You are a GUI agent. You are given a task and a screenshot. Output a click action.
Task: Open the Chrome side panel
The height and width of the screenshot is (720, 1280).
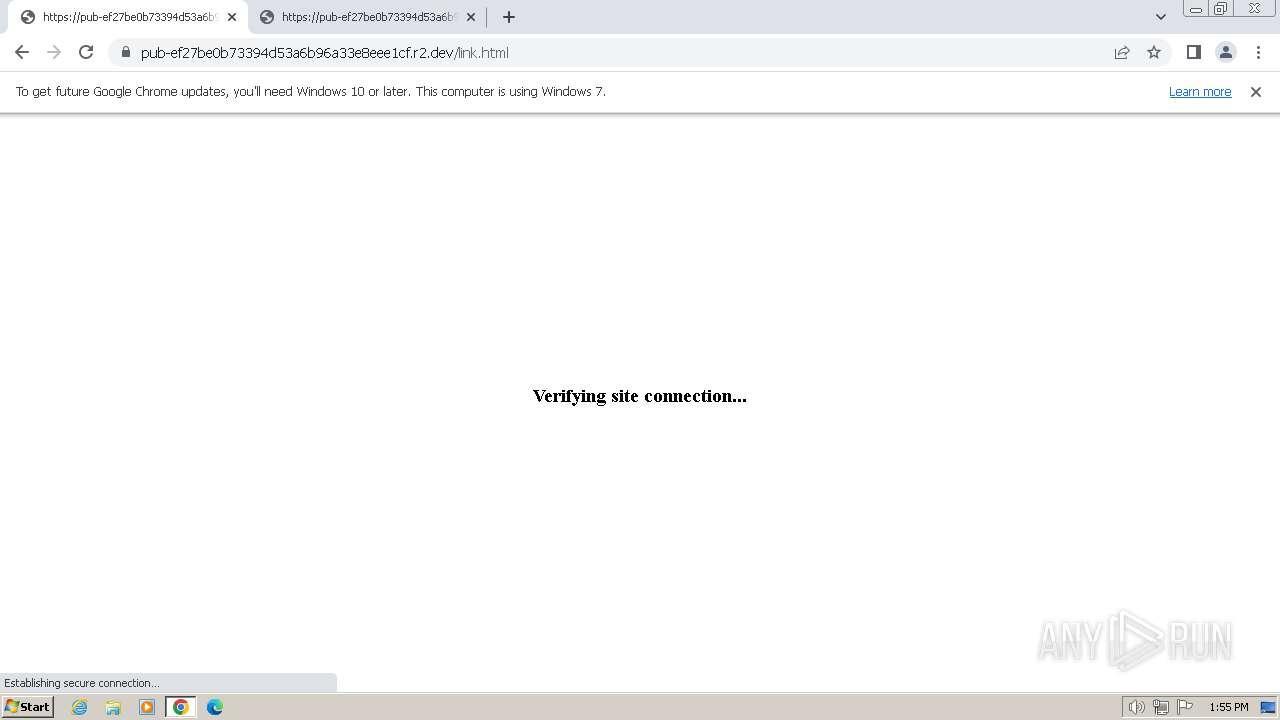[x=1193, y=52]
